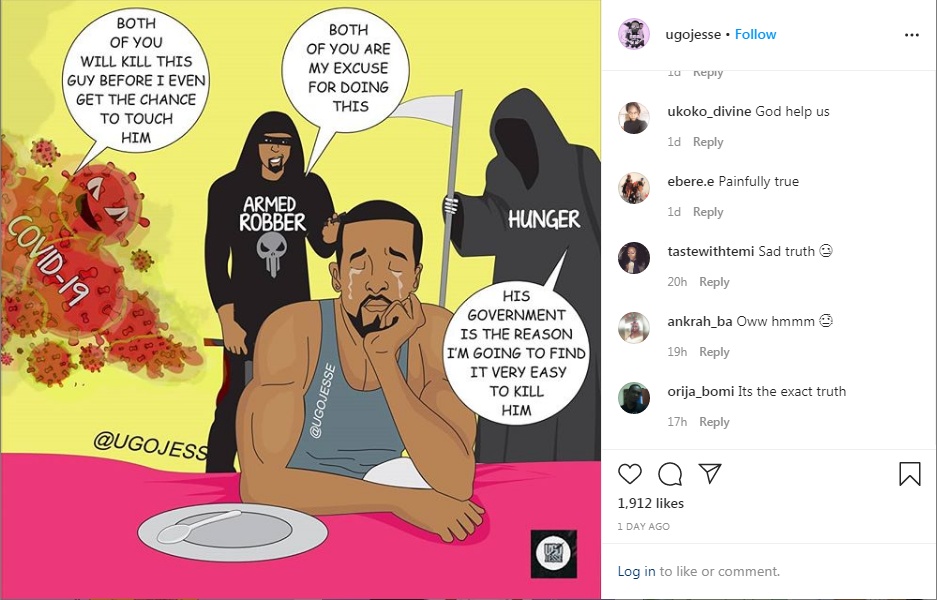View ukoko_divine's profile avatar
Image resolution: width=937 pixels, height=600 pixels.
[x=633, y=118]
